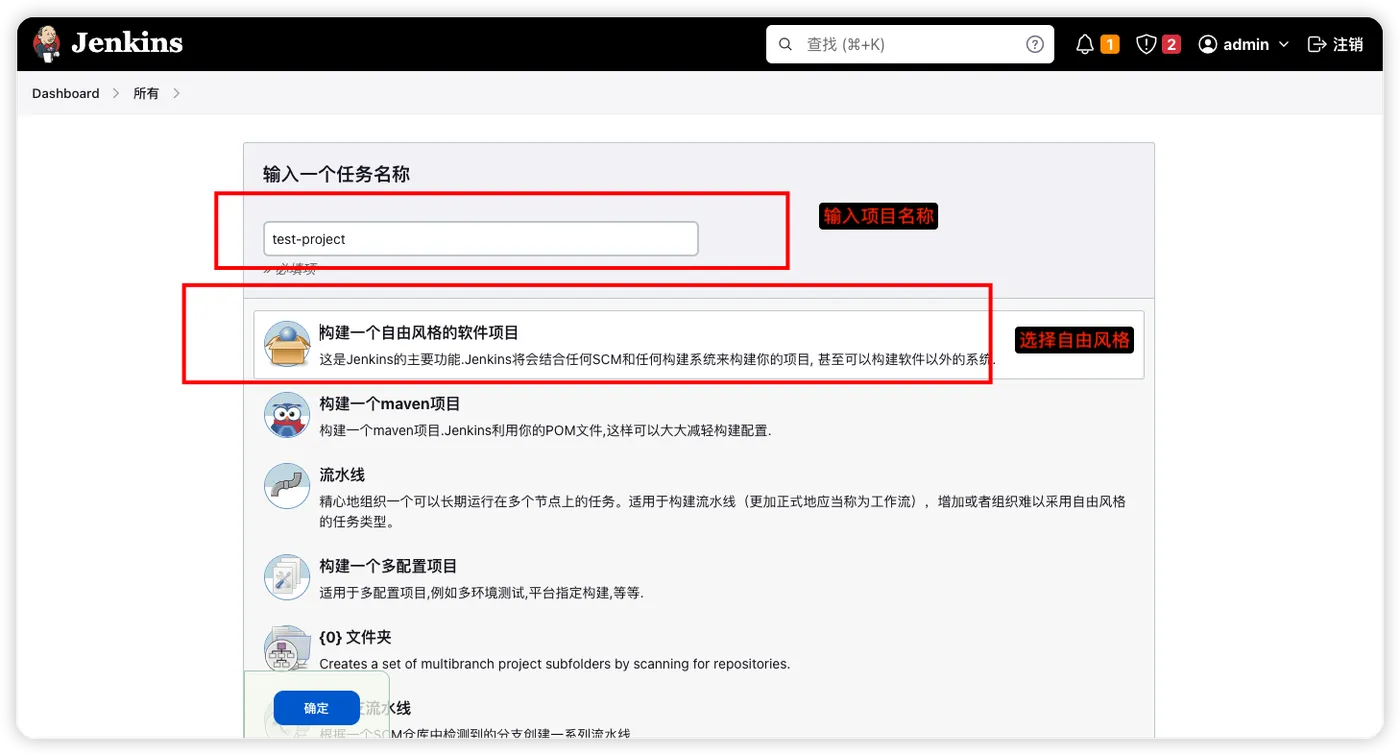
Task: Click the description 'Creates a set of multibranch project subfolders'
Action: click(x=554, y=663)
